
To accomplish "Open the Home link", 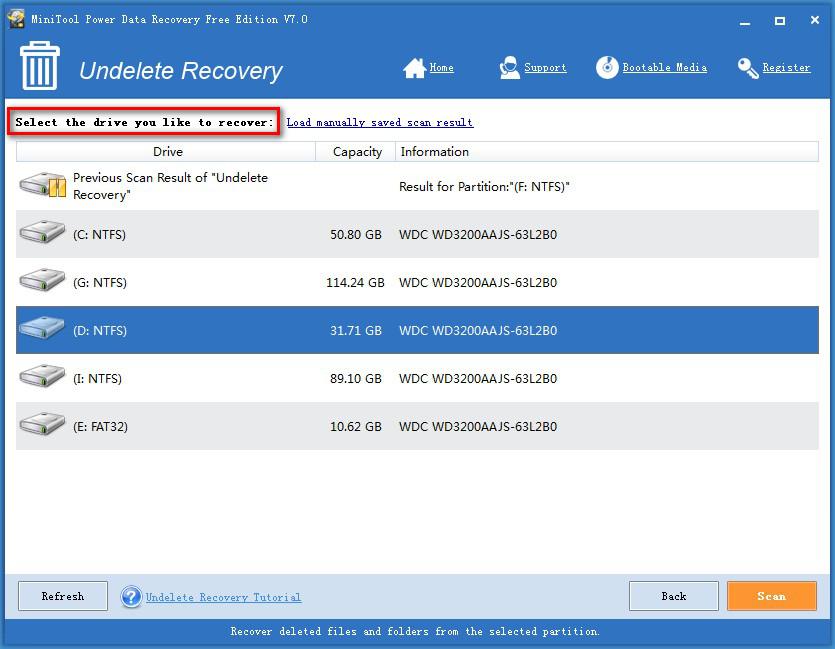I will (x=441, y=68).
